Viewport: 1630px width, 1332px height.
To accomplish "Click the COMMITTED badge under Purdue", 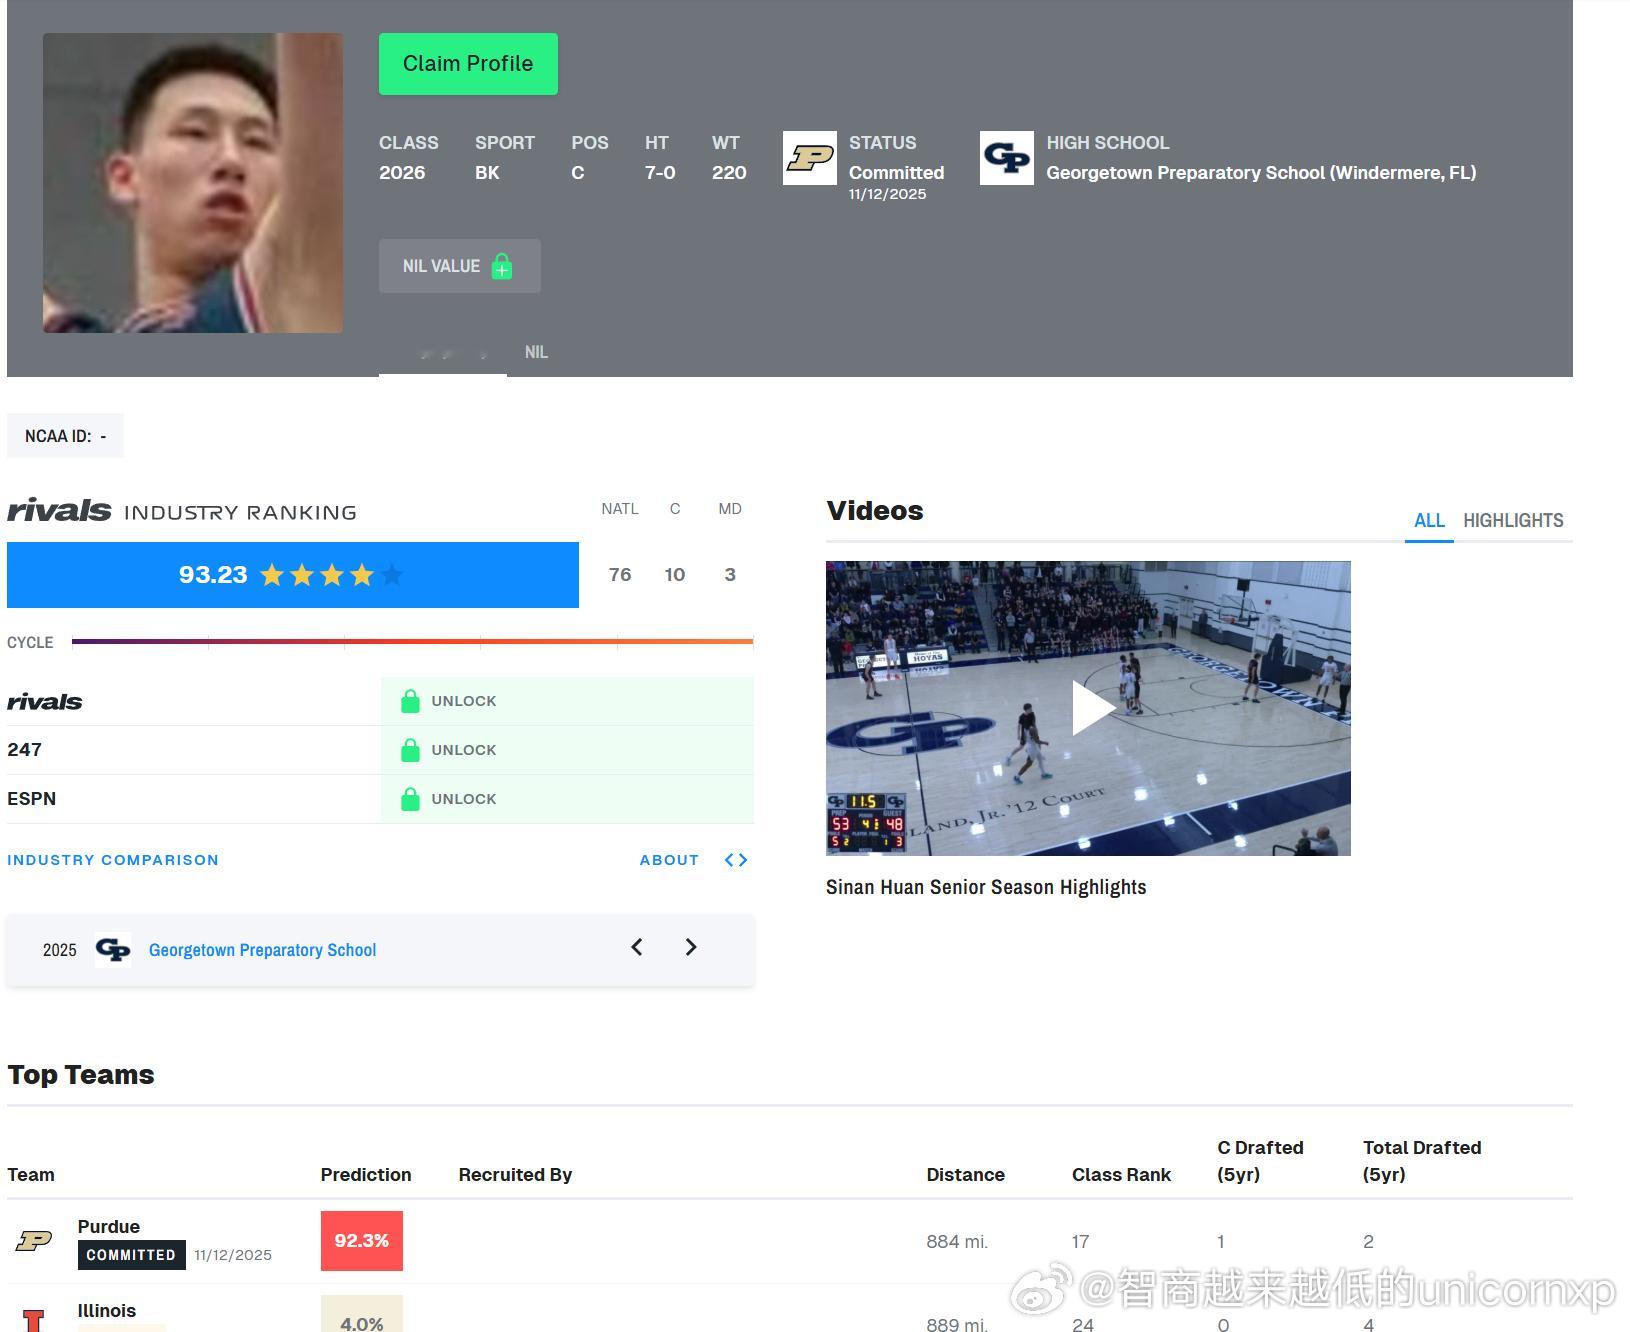I will pyautogui.click(x=131, y=1255).
